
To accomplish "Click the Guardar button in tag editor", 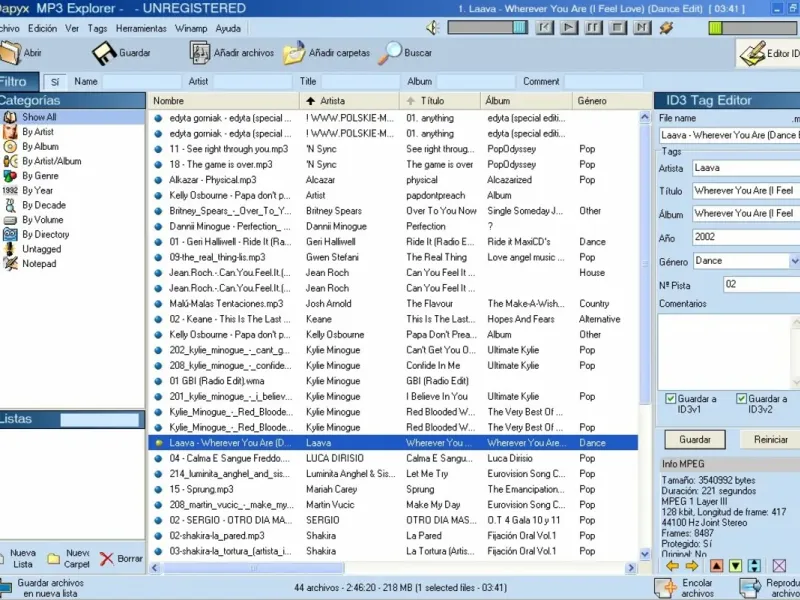I will click(x=695, y=439).
